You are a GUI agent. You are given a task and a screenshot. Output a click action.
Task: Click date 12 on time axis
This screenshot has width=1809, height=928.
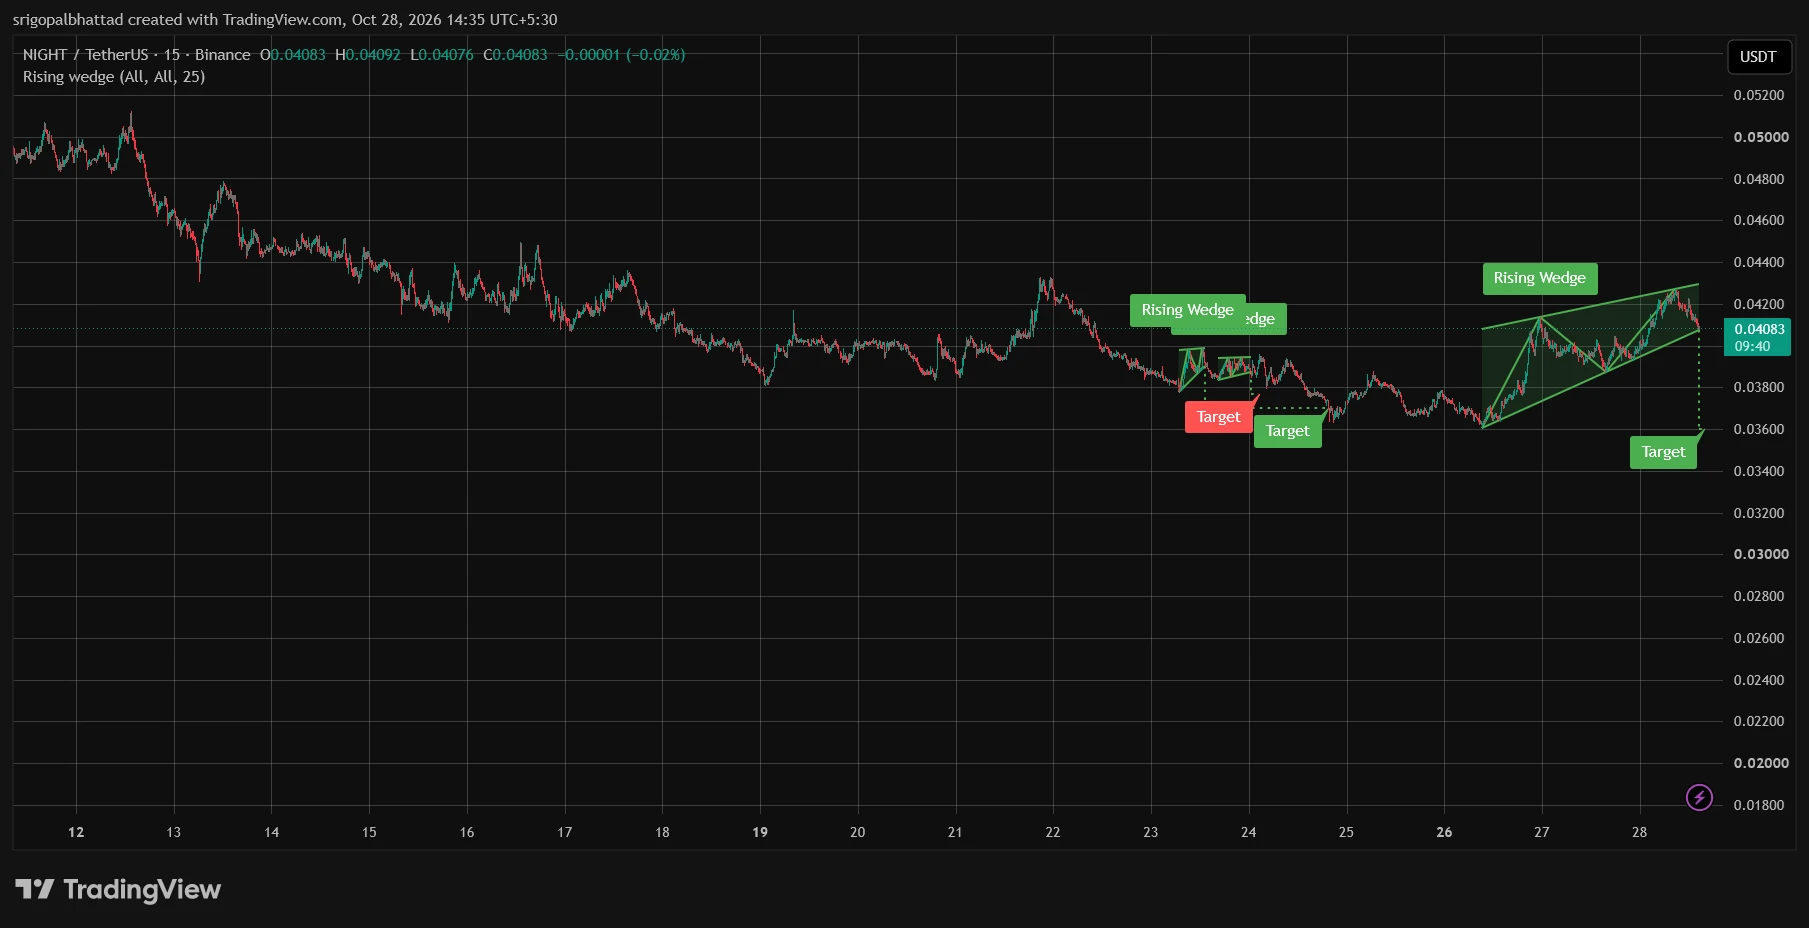(x=76, y=832)
